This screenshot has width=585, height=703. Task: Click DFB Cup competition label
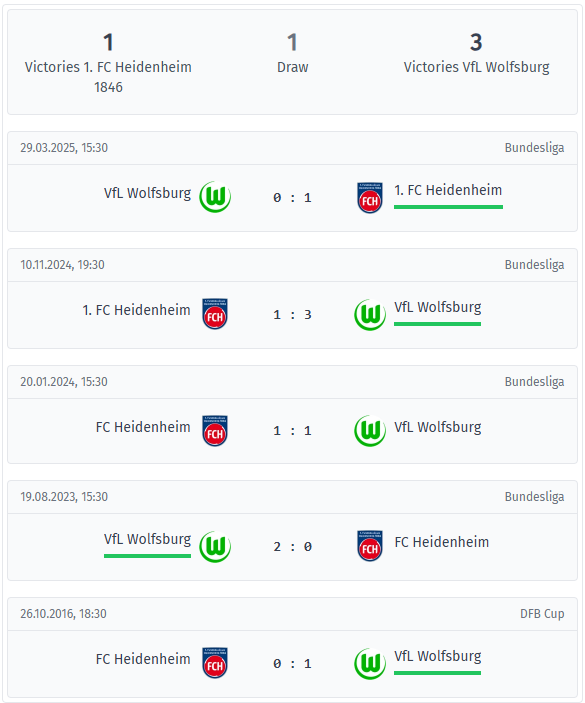[x=542, y=614]
